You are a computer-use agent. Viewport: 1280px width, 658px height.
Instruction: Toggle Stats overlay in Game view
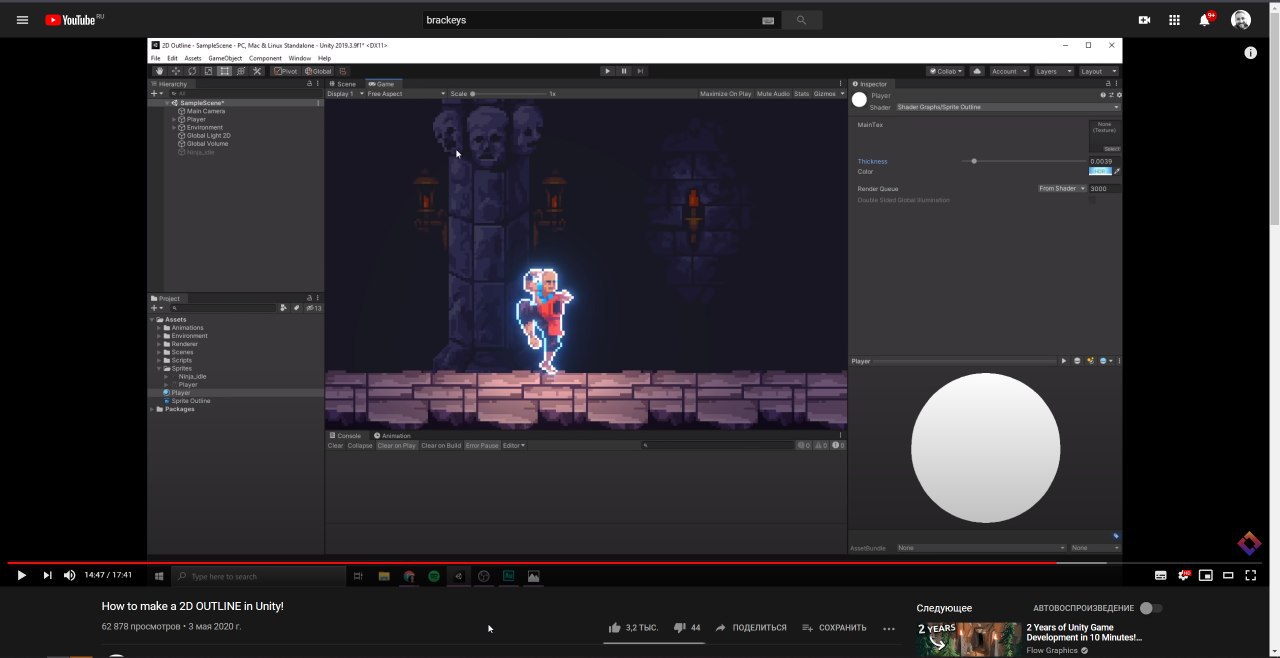(x=801, y=94)
